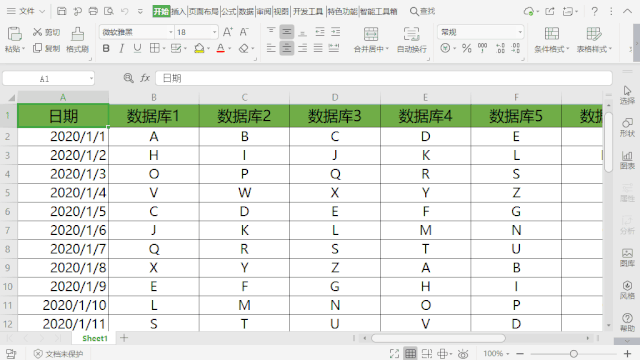Toggle Italic formatting
Screen dimensions: 640x360
point(122,49)
